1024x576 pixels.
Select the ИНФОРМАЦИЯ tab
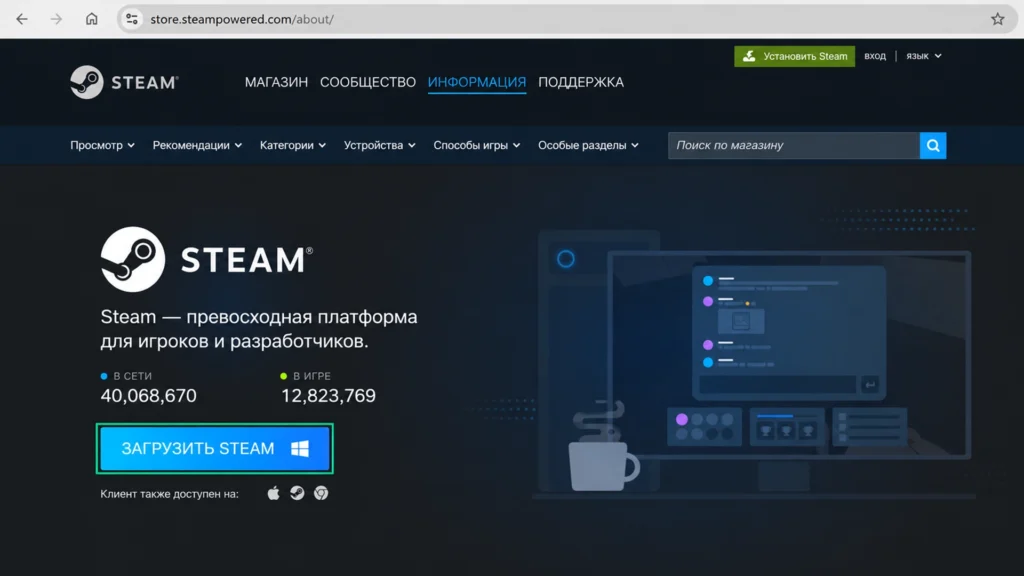click(477, 82)
